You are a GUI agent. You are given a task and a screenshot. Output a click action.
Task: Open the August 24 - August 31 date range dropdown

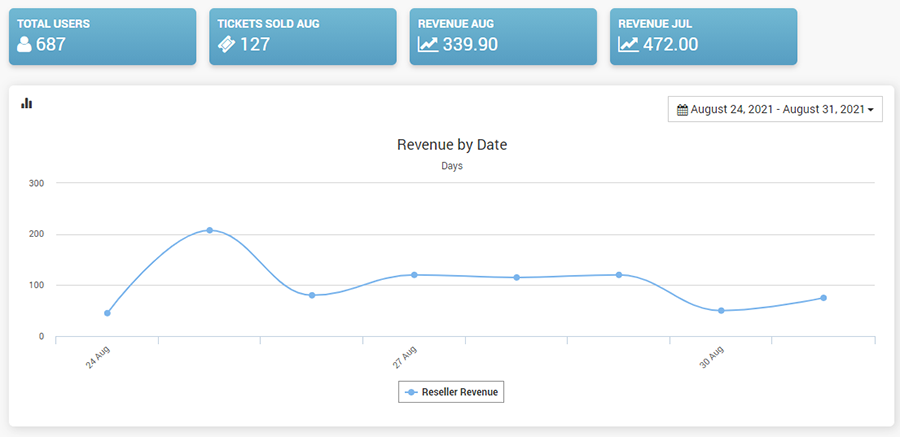click(774, 109)
